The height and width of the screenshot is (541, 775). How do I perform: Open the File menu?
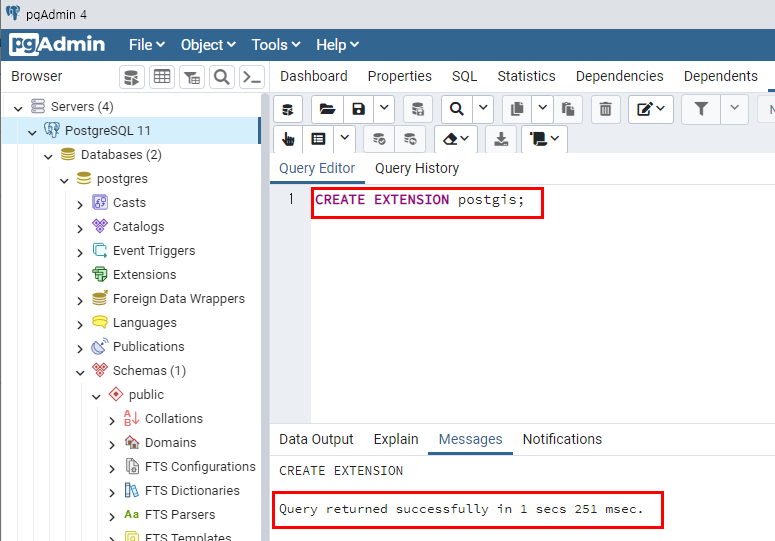147,45
